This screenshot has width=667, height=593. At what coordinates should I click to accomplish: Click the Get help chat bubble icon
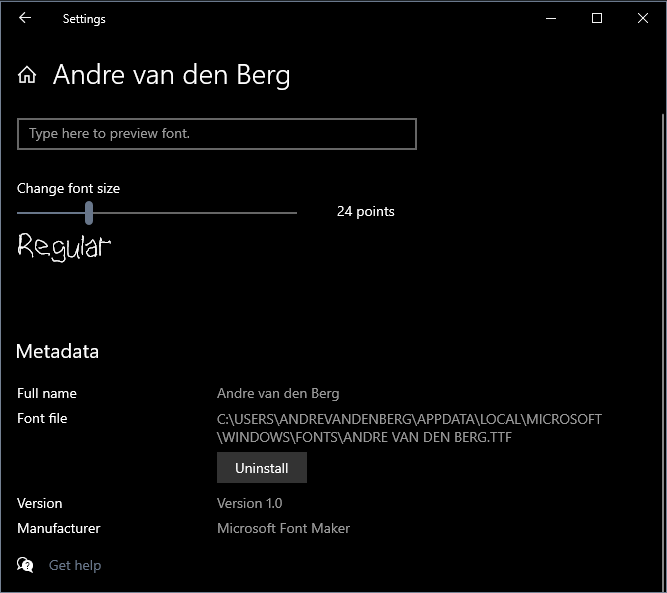26,565
